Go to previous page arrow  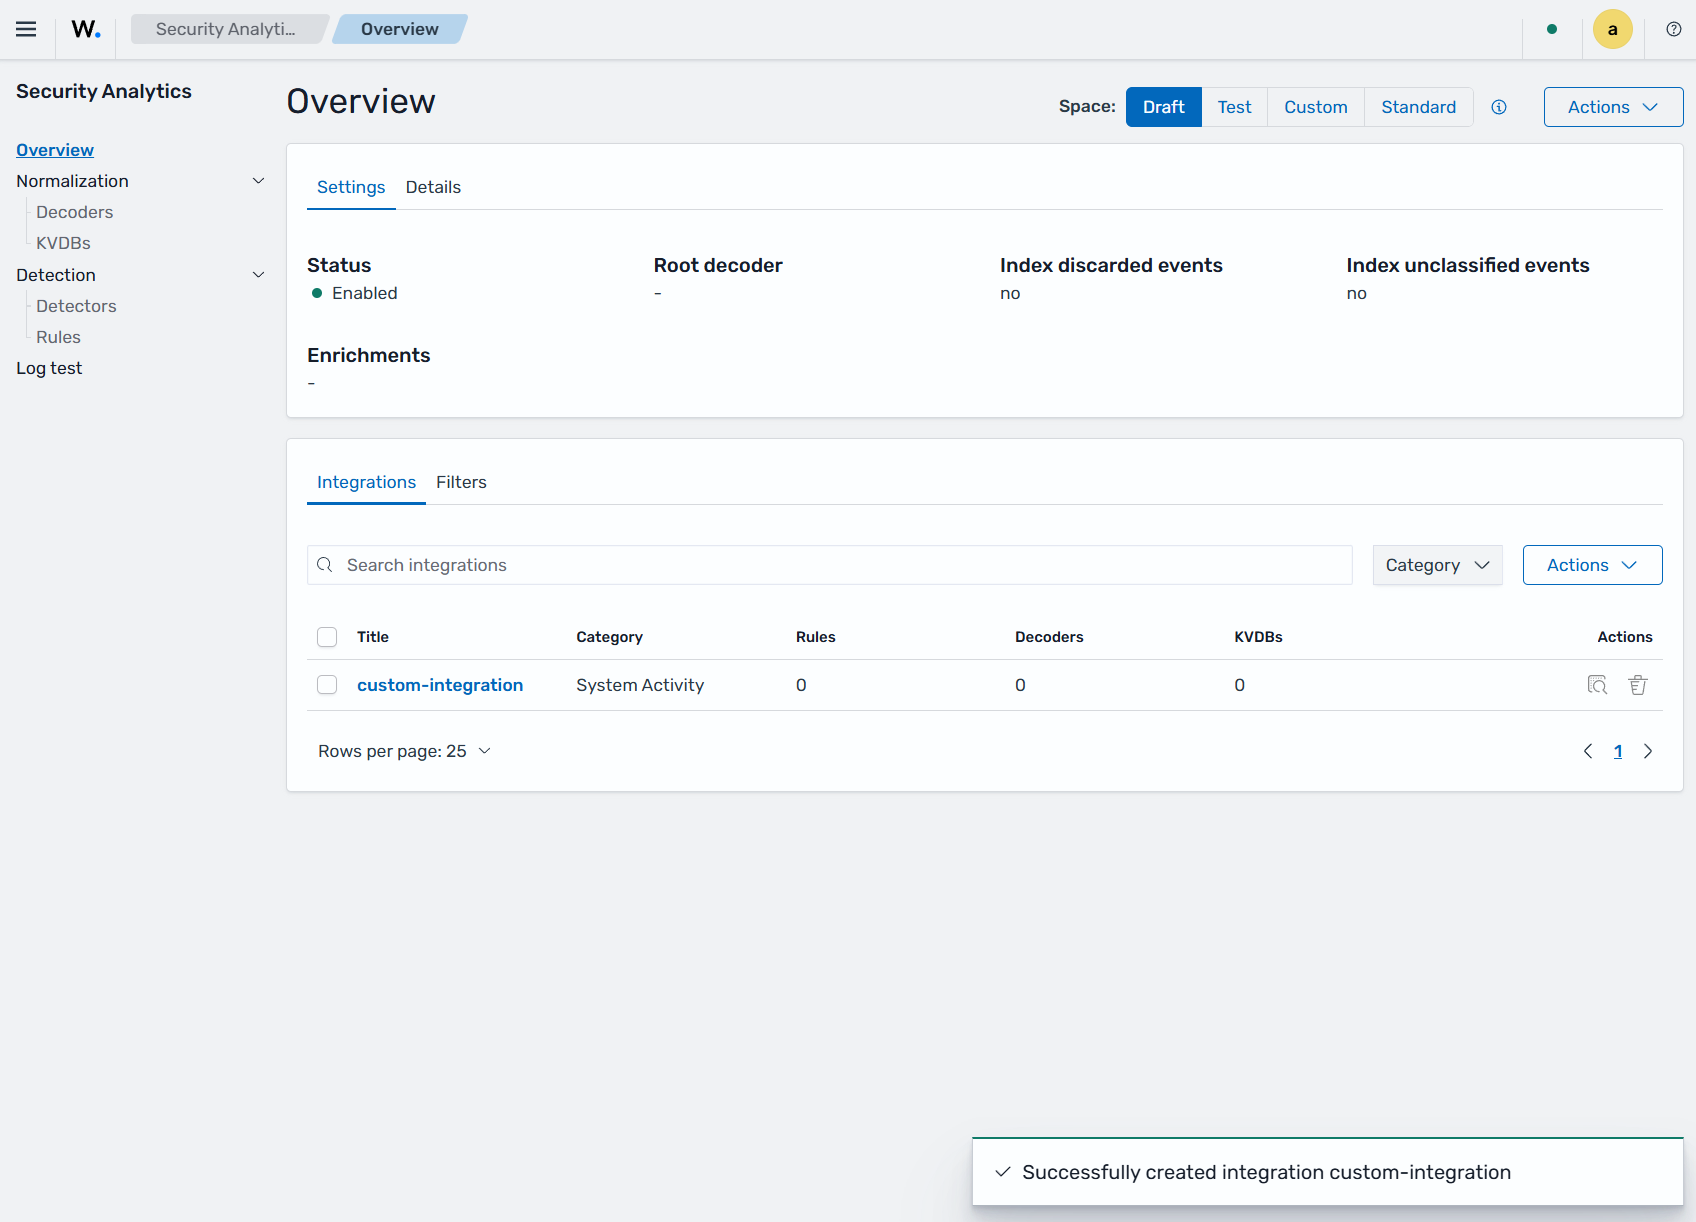(1588, 751)
